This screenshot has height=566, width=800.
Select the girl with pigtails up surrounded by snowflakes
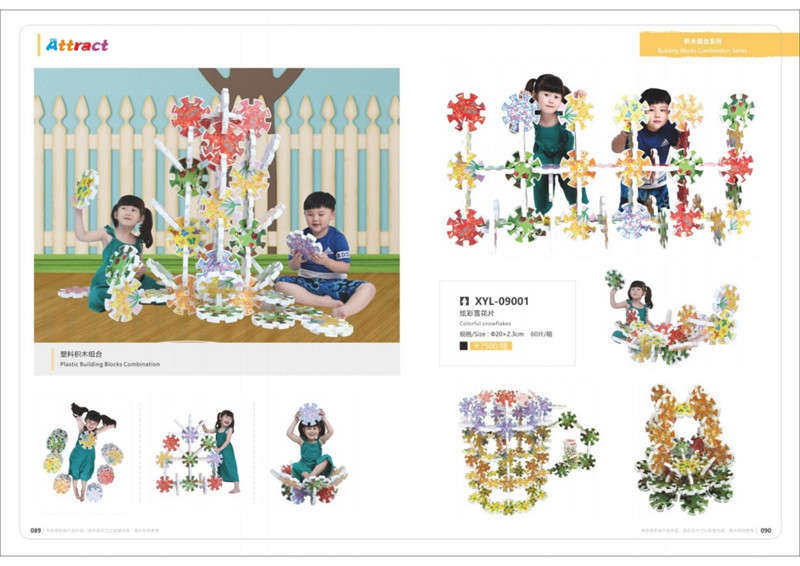tap(84, 452)
